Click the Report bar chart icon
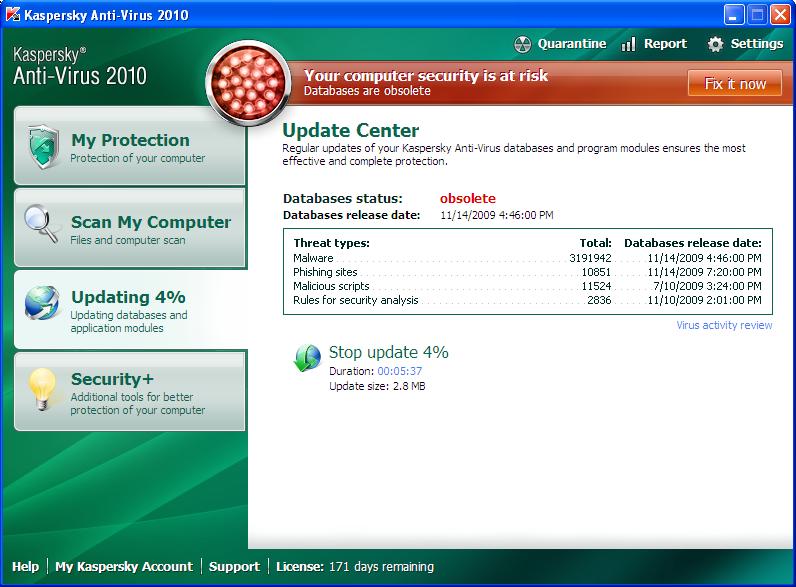This screenshot has height=587, width=796. [628, 44]
